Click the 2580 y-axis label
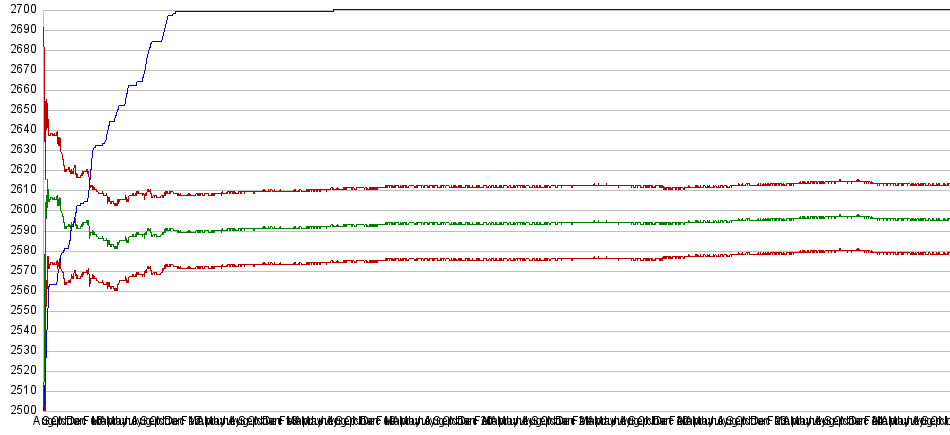 tap(20, 250)
